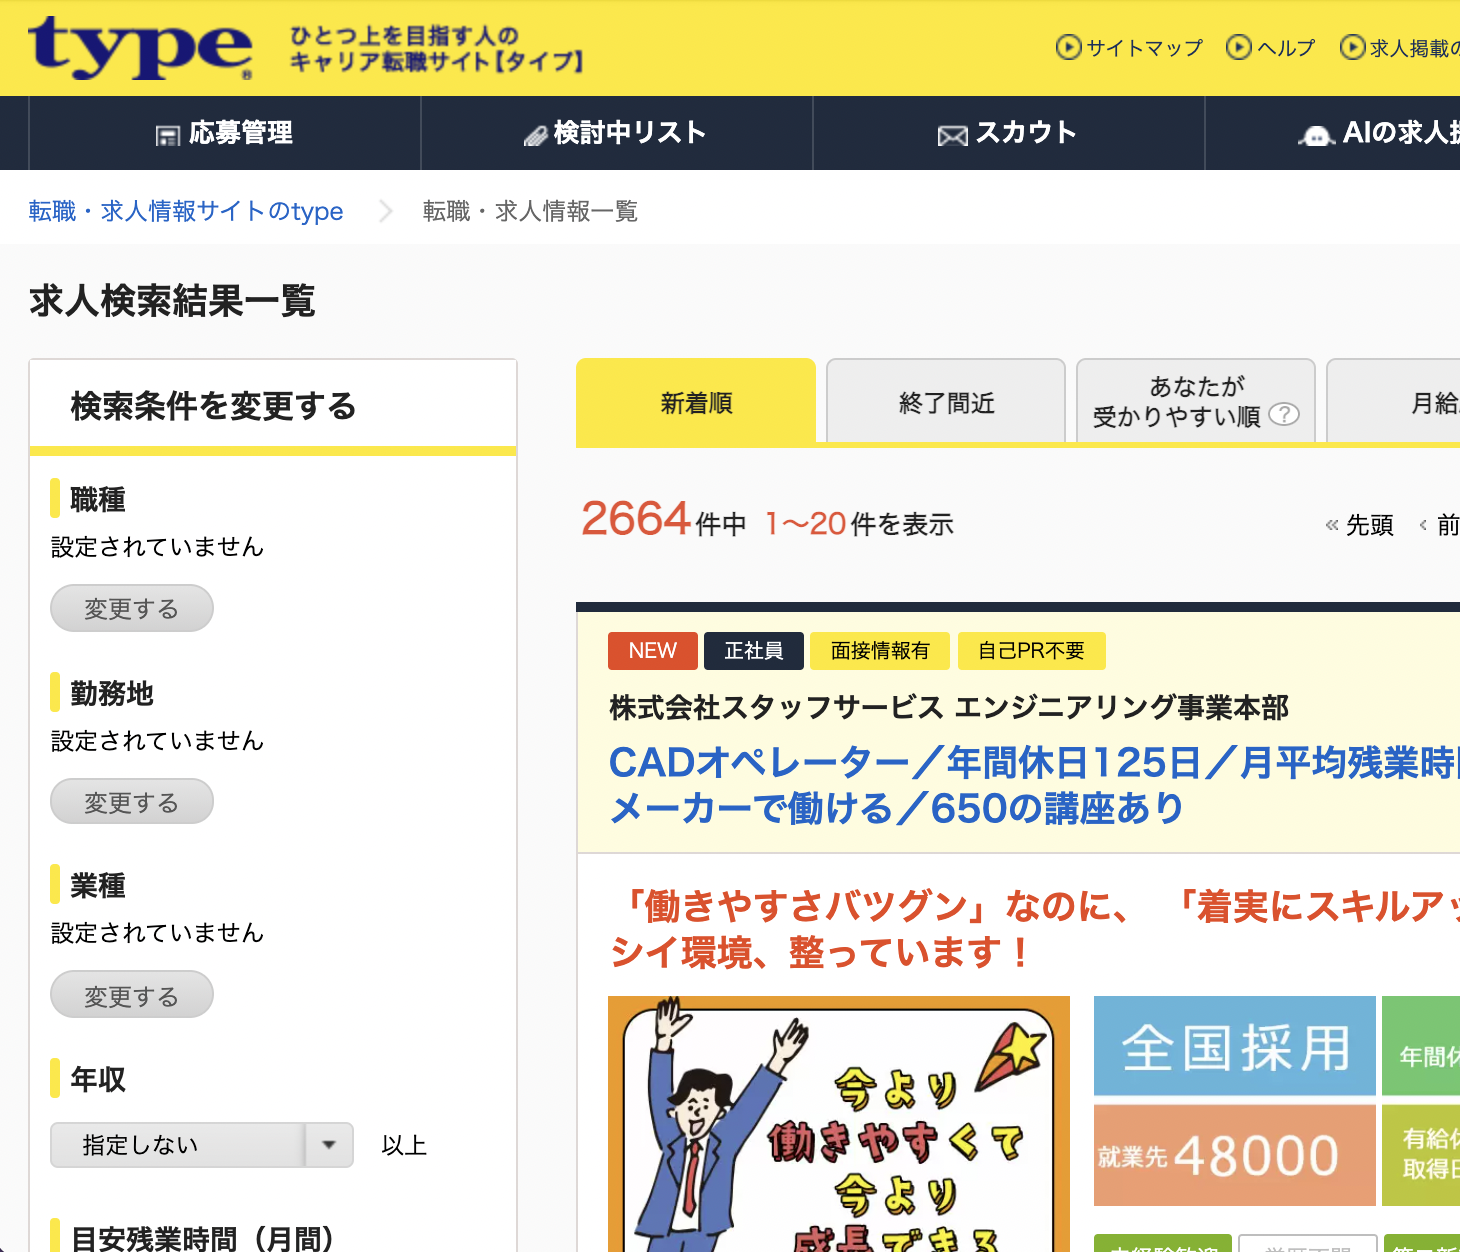Click the 就業先48000 panel
Viewport: 1460px width, 1252px height.
(x=1235, y=1155)
